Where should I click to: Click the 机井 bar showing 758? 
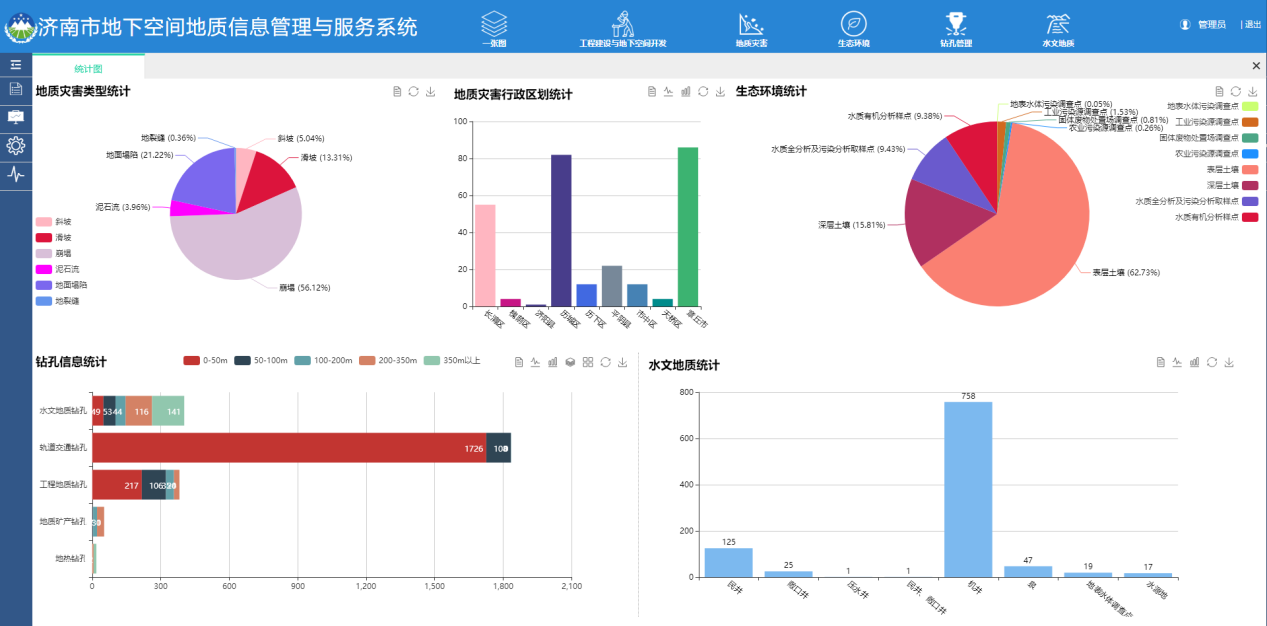tap(968, 488)
